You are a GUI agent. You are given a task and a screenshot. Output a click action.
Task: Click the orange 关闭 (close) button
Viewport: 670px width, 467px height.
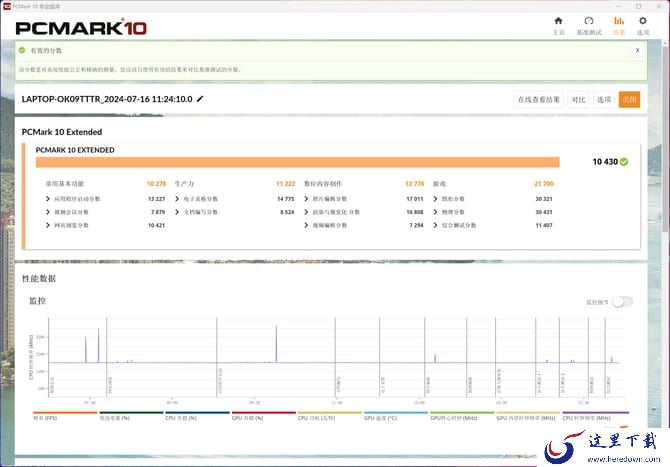[x=629, y=100]
